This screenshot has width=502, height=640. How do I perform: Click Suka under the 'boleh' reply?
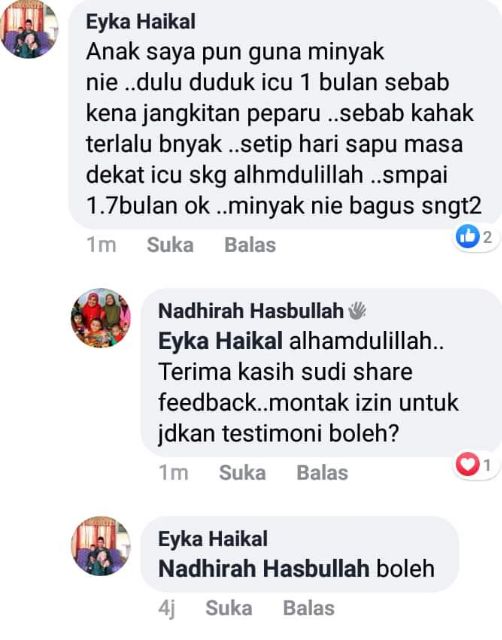(229, 608)
